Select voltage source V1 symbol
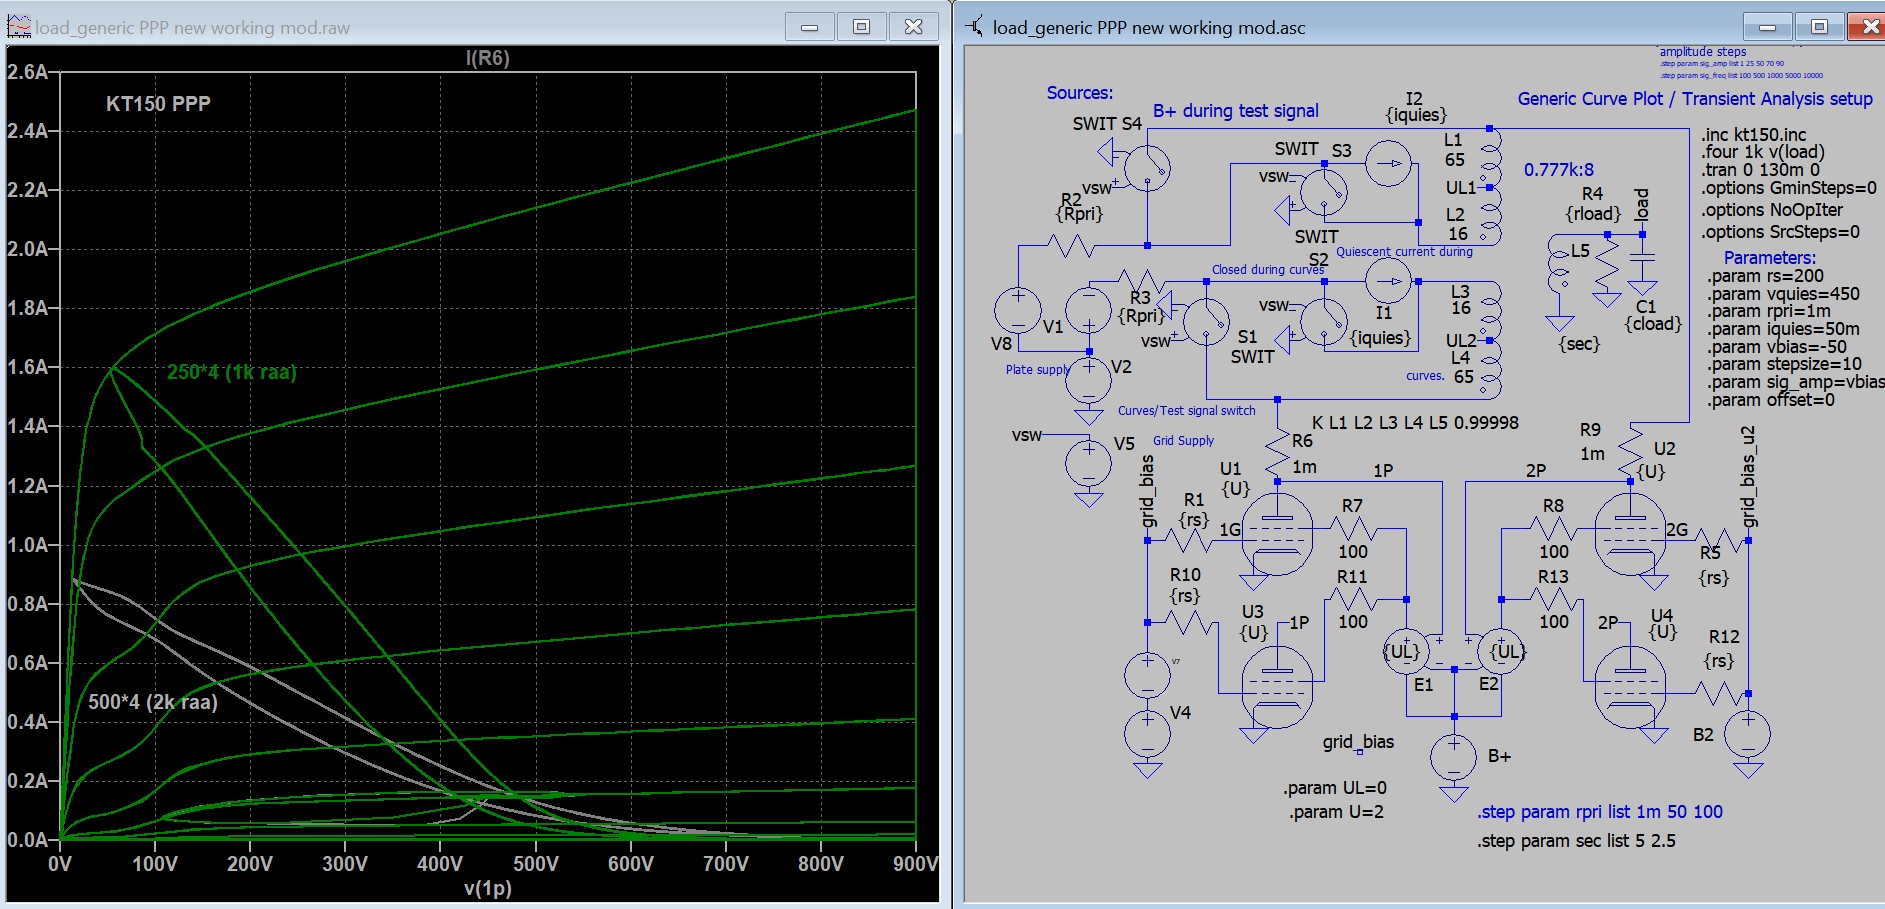This screenshot has width=1885, height=909. (x=1088, y=311)
